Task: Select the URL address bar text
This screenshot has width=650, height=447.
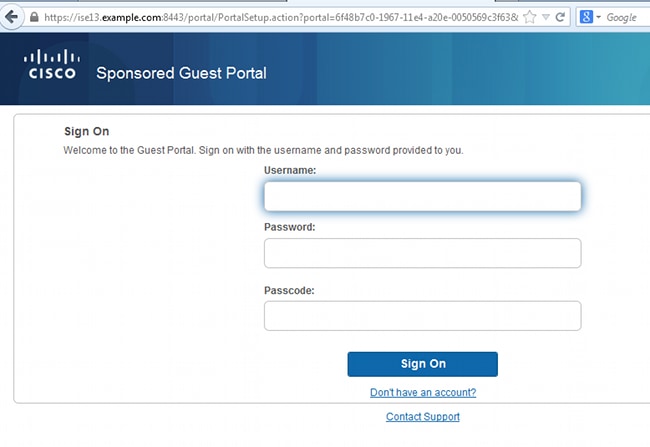Action: (x=281, y=17)
